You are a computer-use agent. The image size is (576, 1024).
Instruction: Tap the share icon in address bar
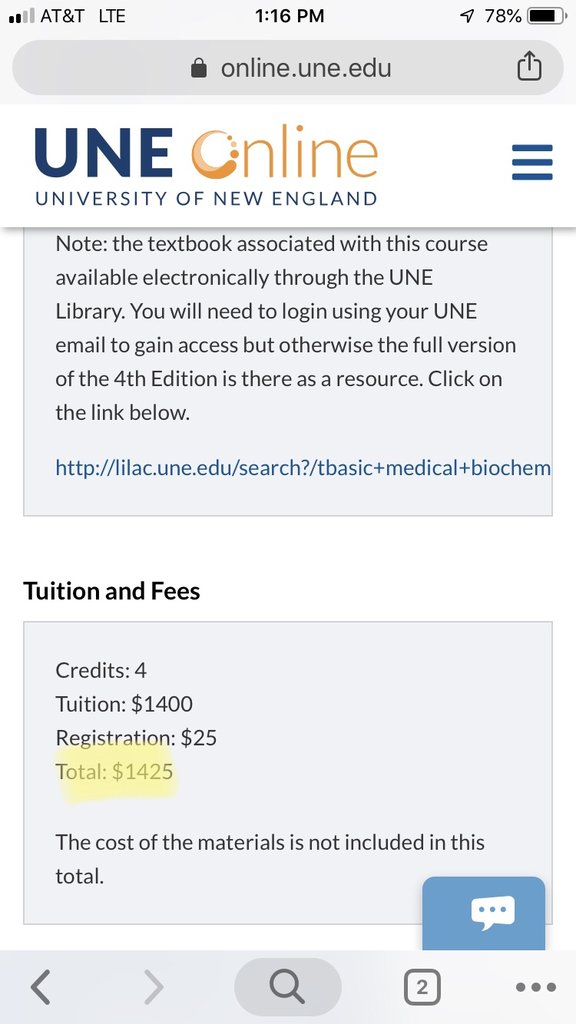(x=529, y=67)
